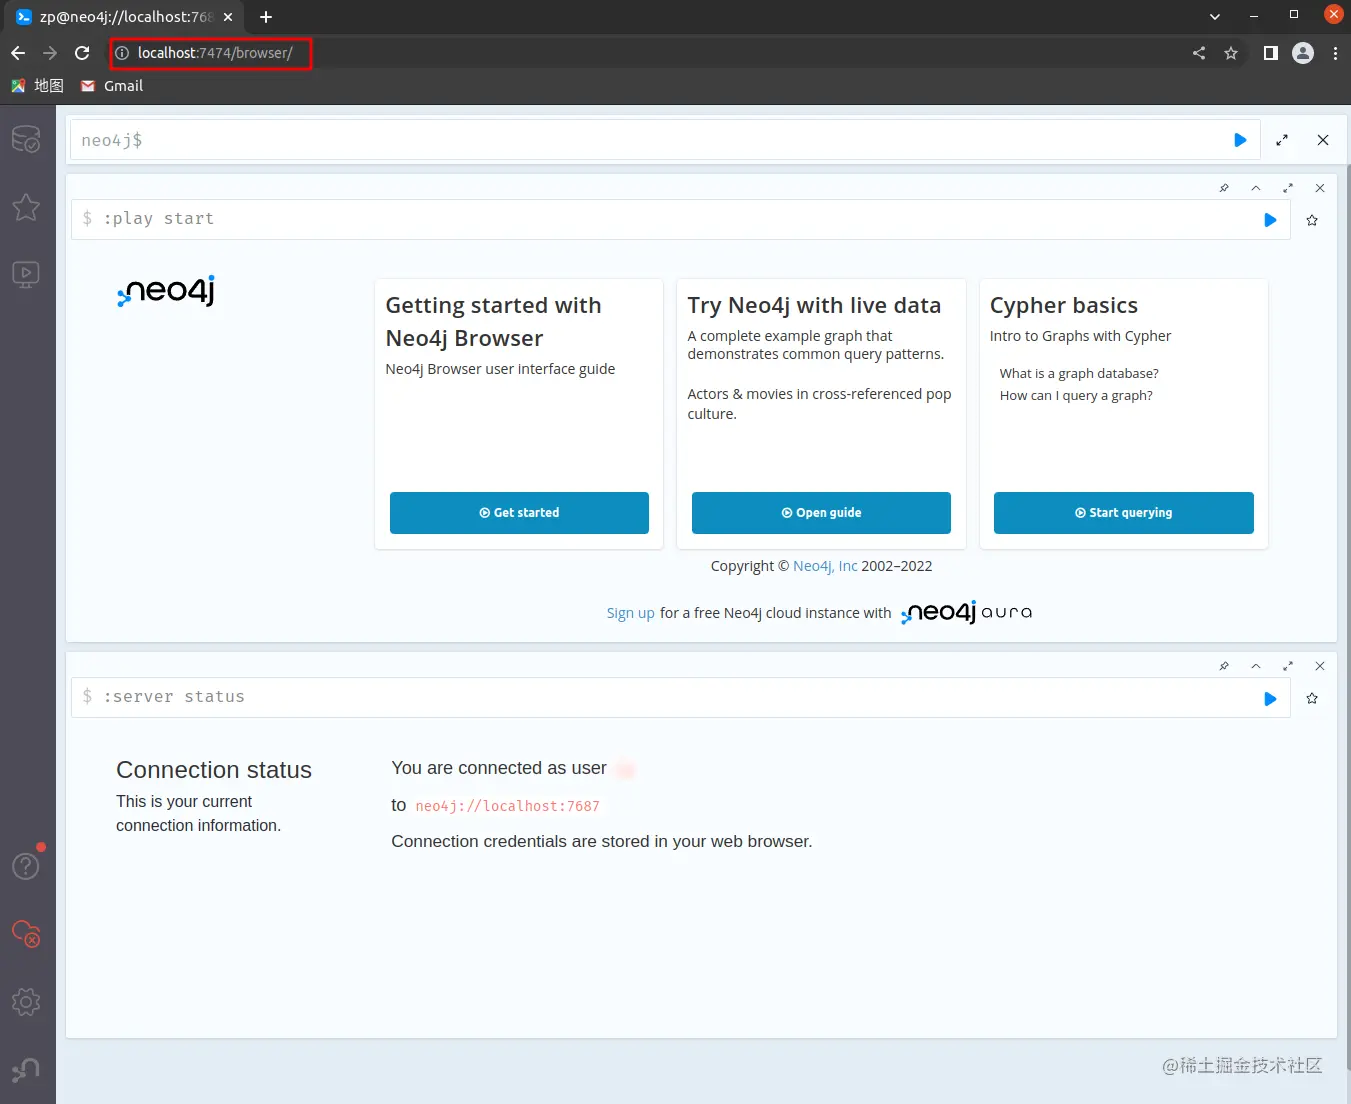Toggle the browser side panel
This screenshot has width=1351, height=1104.
tap(1270, 53)
